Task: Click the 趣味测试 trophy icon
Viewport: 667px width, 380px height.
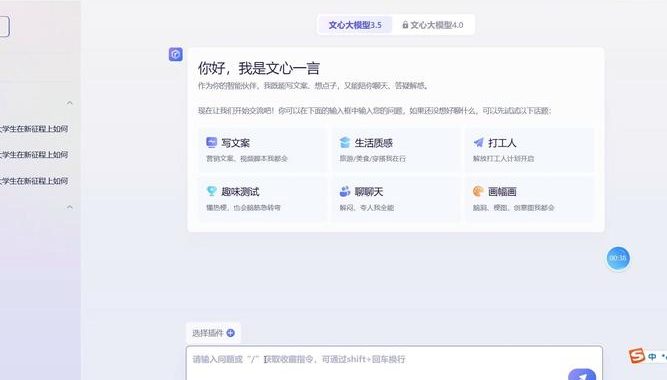Action: pyautogui.click(x=211, y=191)
